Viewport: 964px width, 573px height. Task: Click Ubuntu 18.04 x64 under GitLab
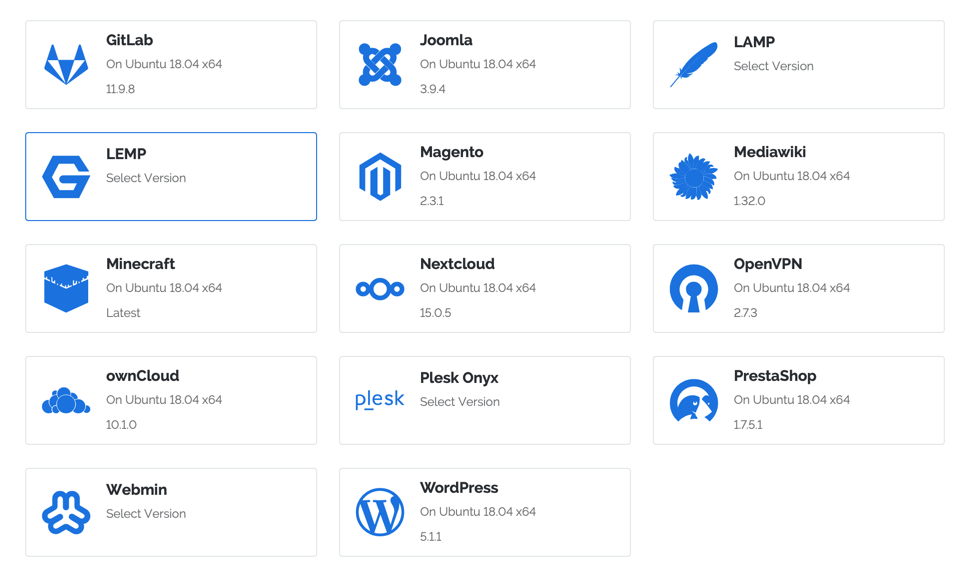click(x=173, y=64)
